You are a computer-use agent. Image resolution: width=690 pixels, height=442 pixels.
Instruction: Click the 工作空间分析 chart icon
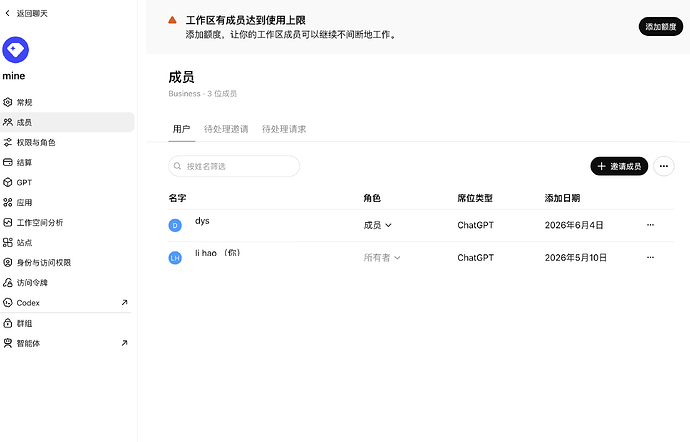(x=8, y=222)
